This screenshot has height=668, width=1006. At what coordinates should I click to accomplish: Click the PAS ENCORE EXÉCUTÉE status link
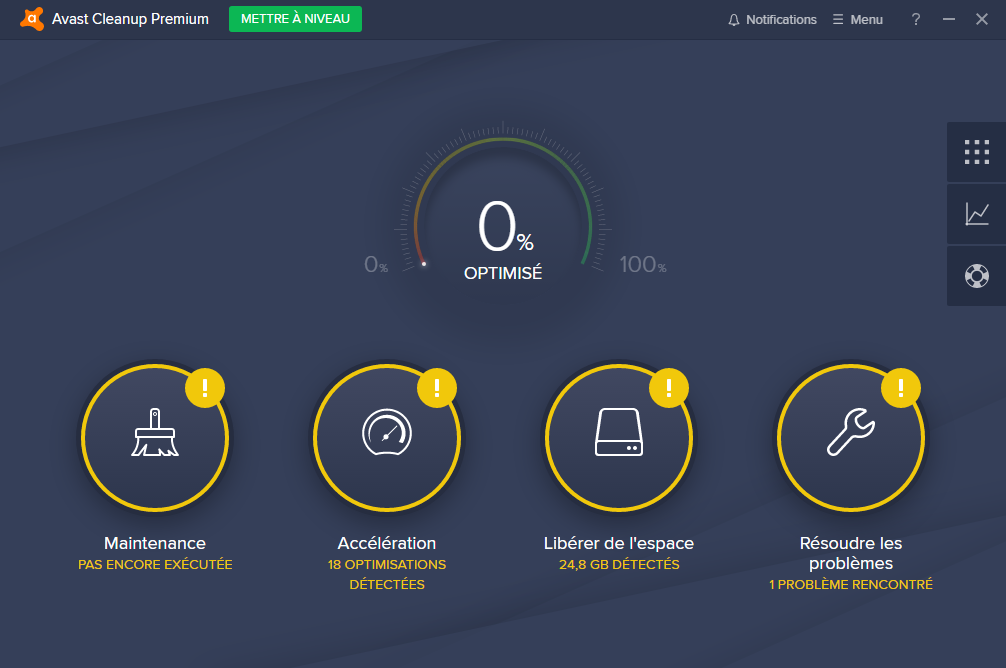pyautogui.click(x=155, y=565)
